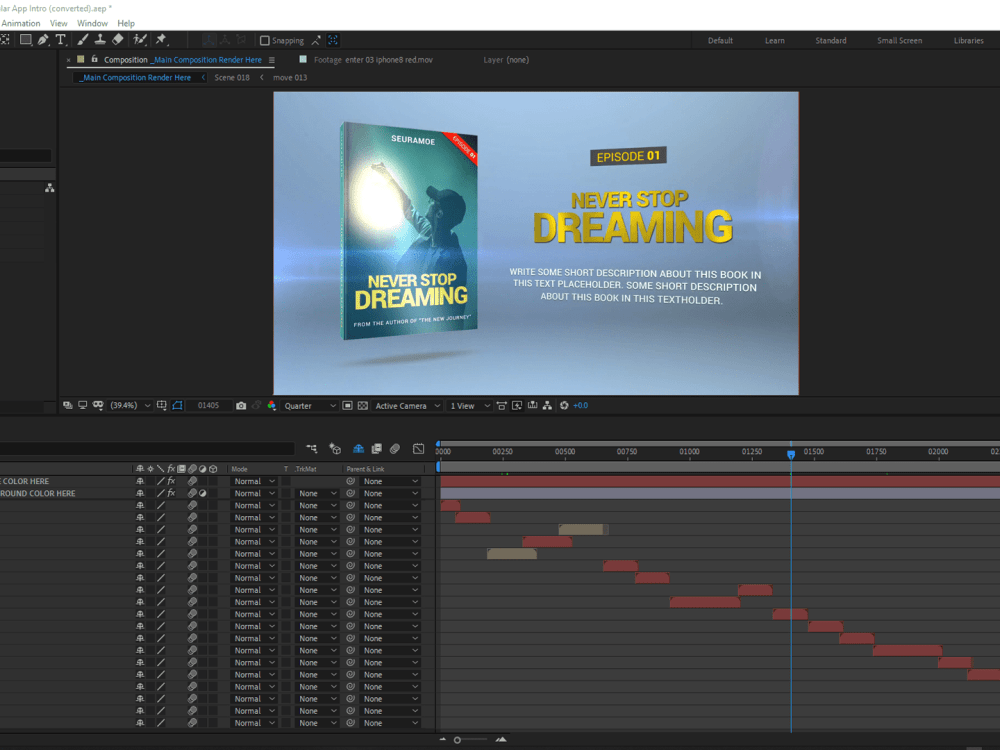Select the Brush tool
The width and height of the screenshot is (1000, 750).
(x=83, y=40)
